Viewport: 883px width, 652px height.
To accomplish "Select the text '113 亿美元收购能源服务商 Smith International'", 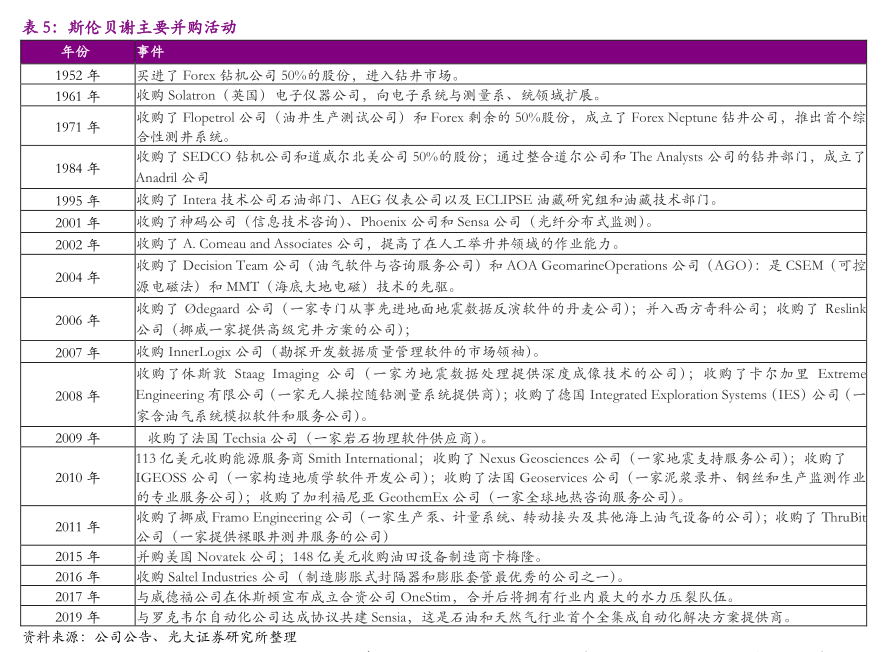I will [277, 458].
